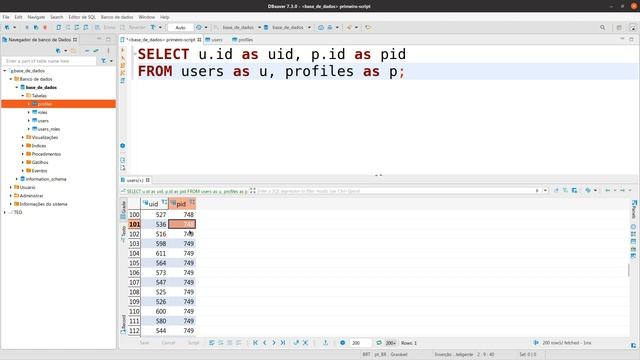Switch to the profiles editor tab
The image size is (640, 360).
pyautogui.click(x=242, y=40)
